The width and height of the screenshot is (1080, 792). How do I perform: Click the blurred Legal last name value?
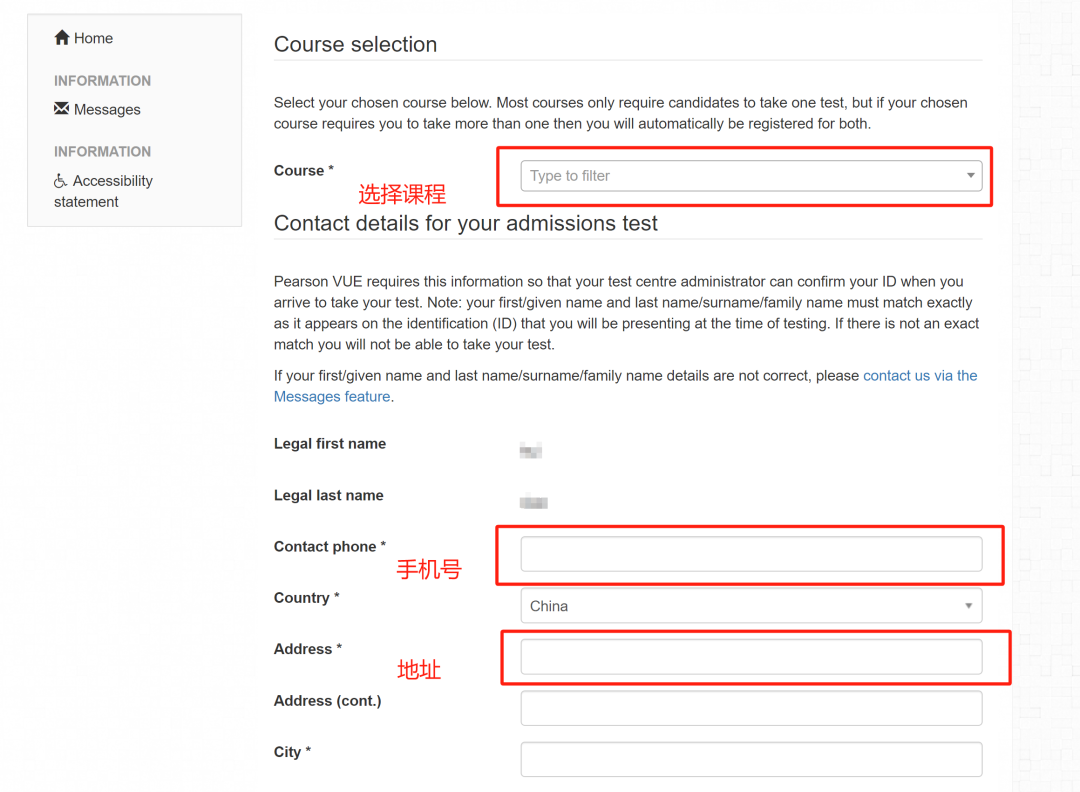coord(534,502)
